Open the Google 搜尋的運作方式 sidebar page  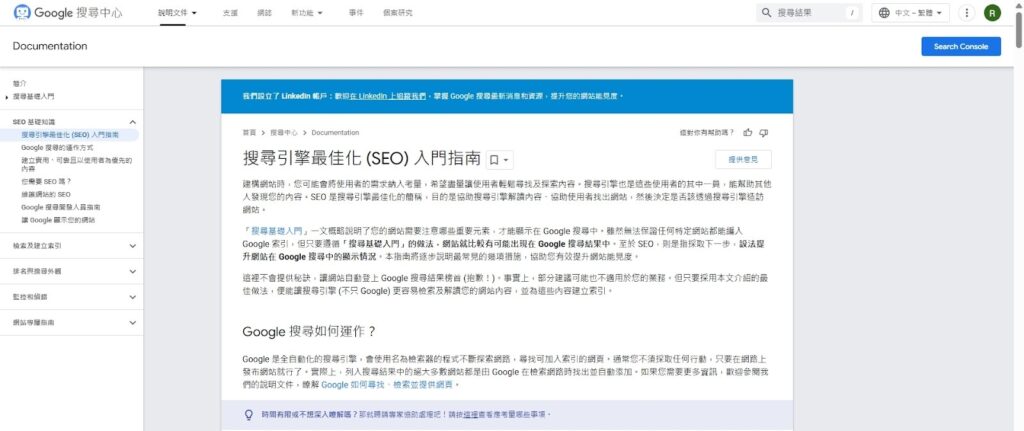[56, 147]
